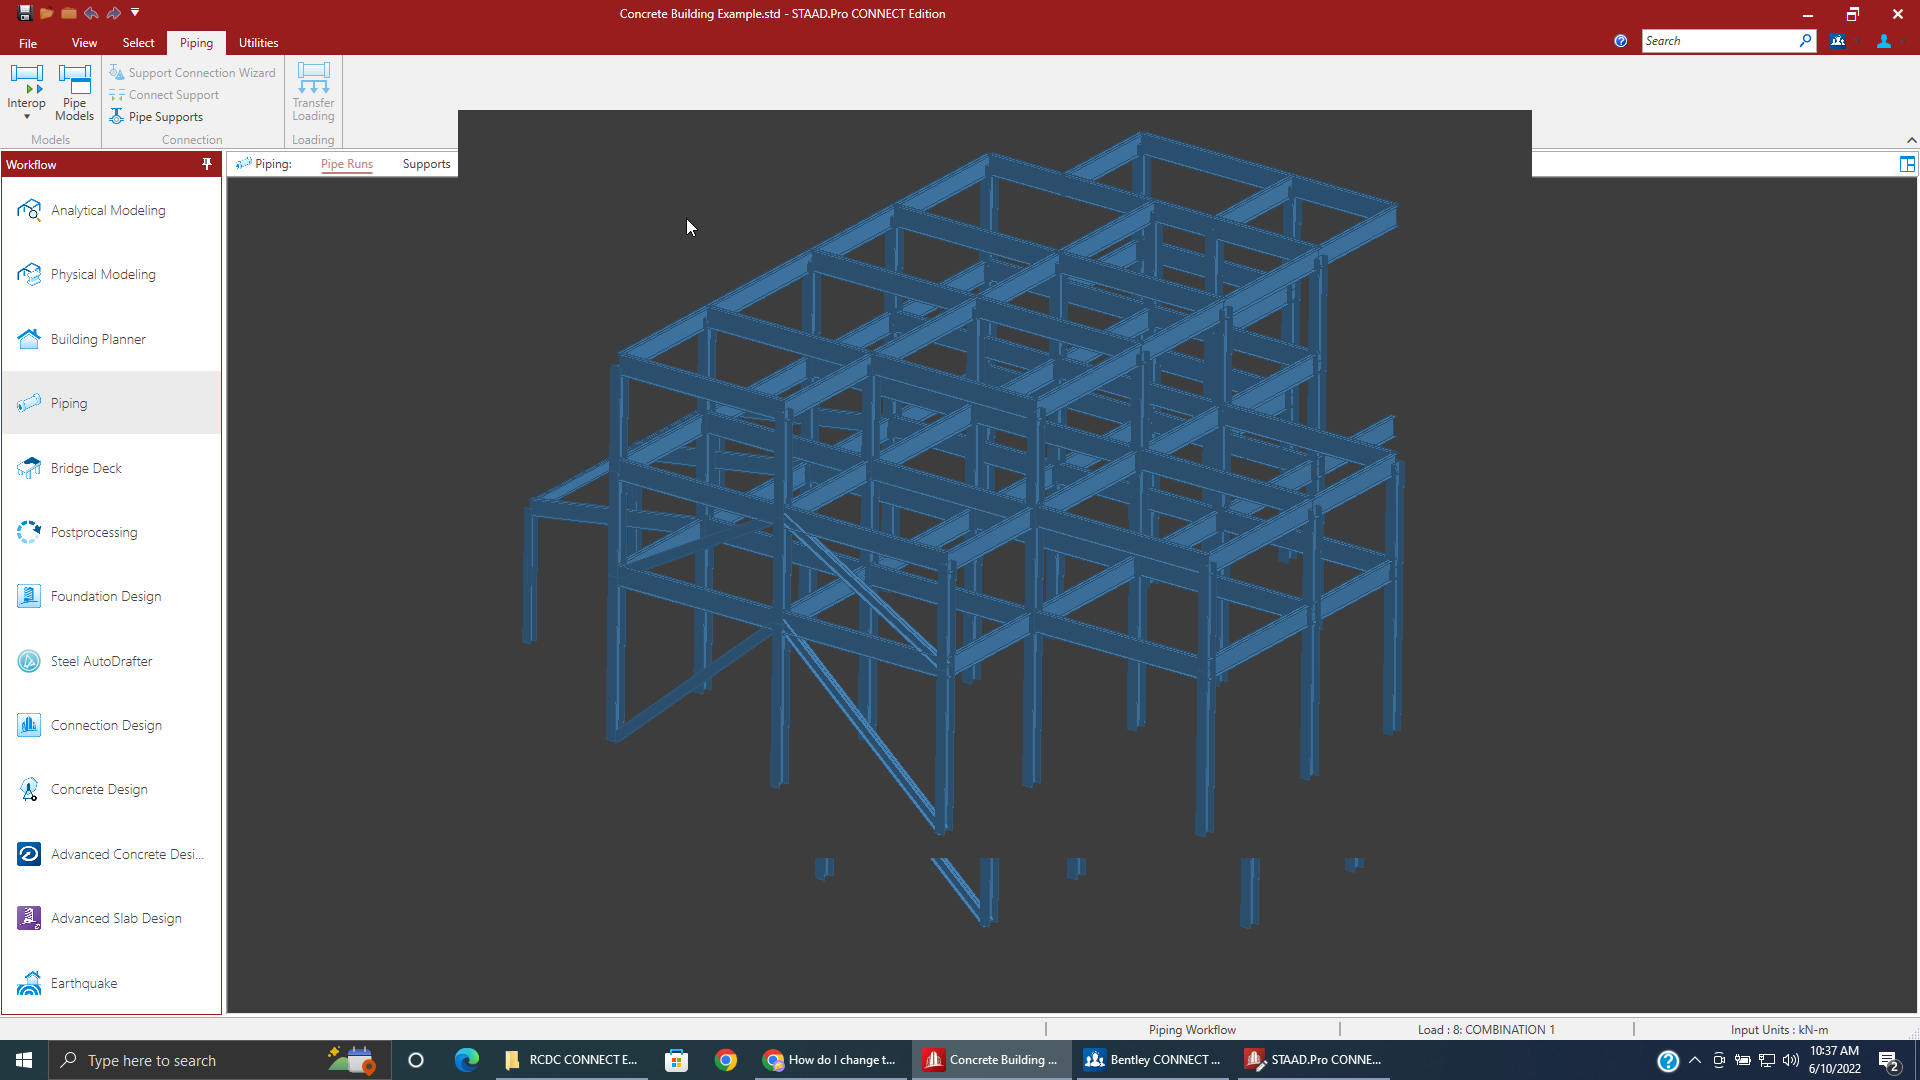The image size is (1920, 1080).
Task: Open the Windows Start menu
Action: (x=24, y=1060)
